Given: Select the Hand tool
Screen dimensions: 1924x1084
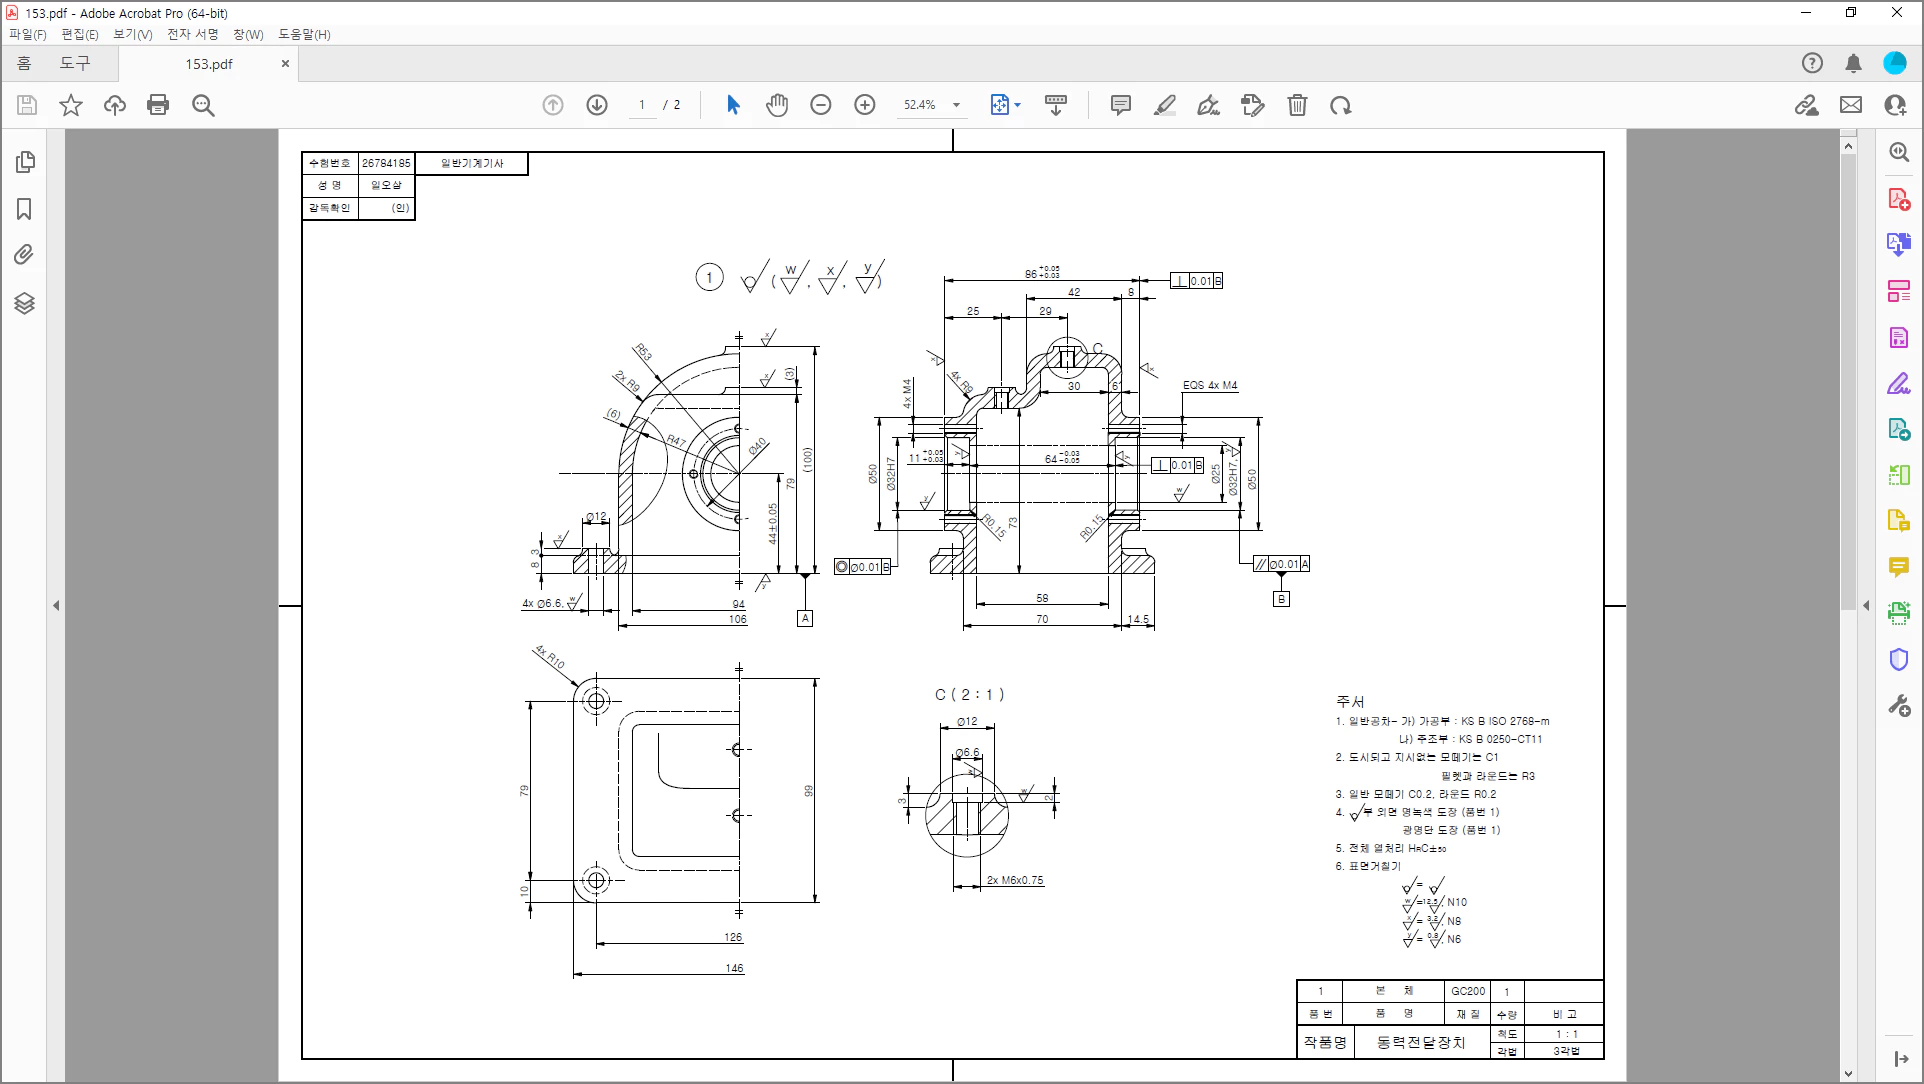Looking at the screenshot, I should [777, 104].
